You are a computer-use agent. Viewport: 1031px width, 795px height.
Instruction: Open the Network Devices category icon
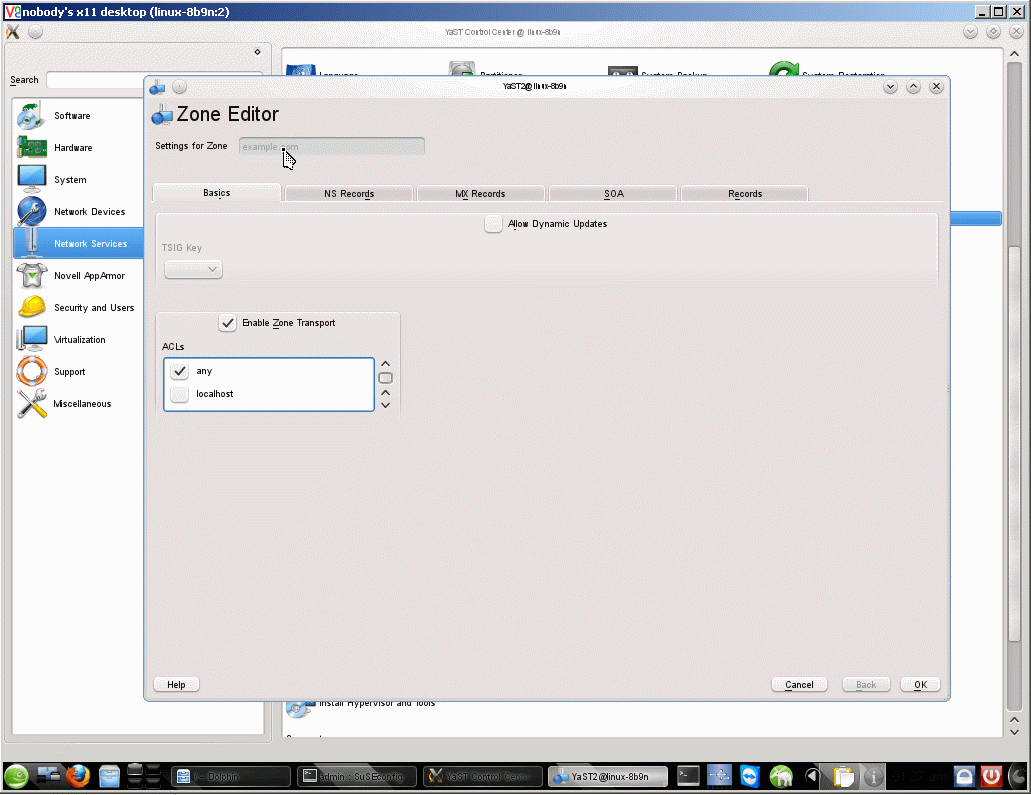point(32,212)
